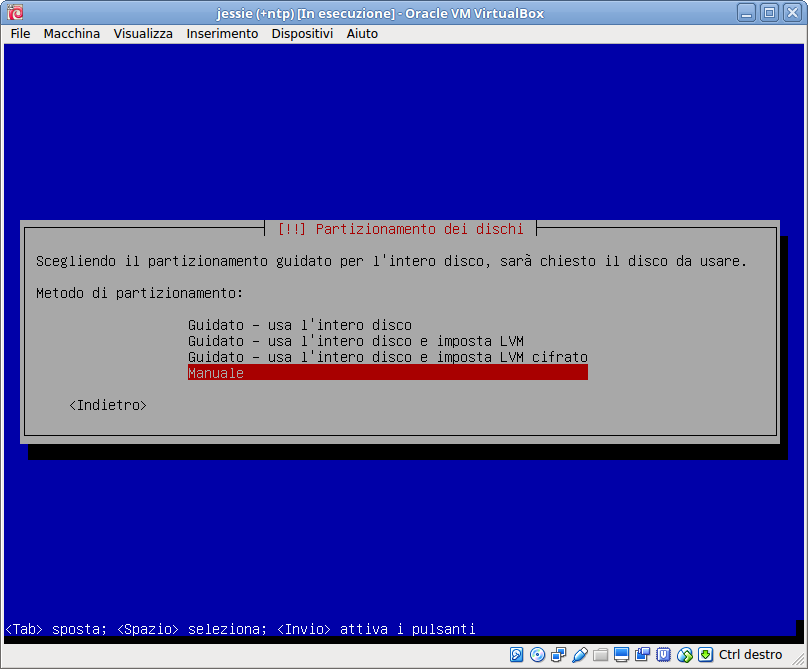Click the mouse integration status icon
Image resolution: width=808 pixels, height=669 pixels.
(685, 655)
